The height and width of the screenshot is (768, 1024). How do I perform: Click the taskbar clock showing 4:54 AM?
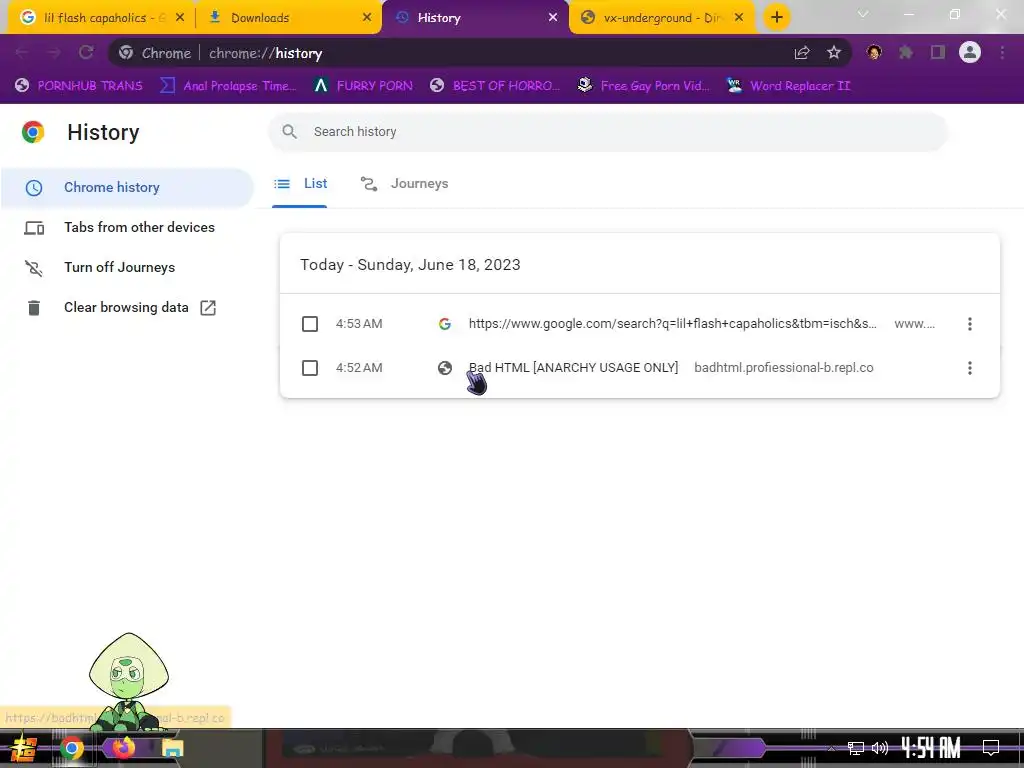931,748
